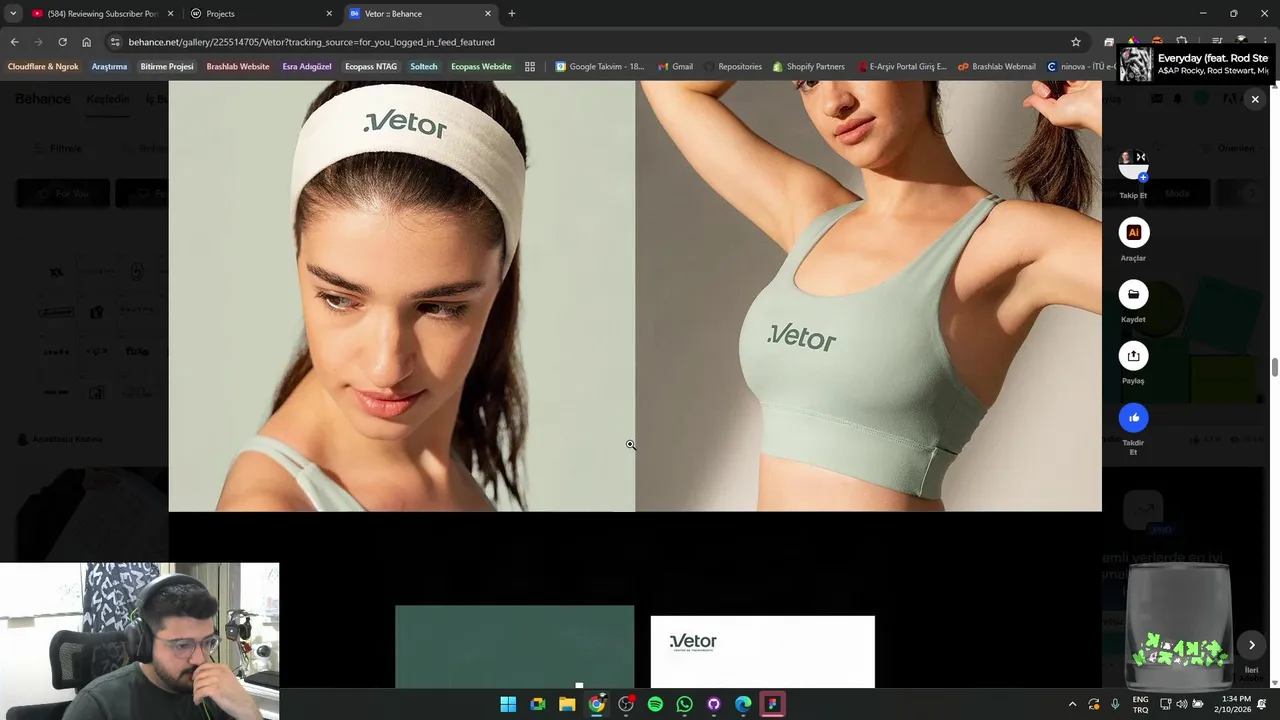Select the Vetor :: Behance tab

pos(420,14)
